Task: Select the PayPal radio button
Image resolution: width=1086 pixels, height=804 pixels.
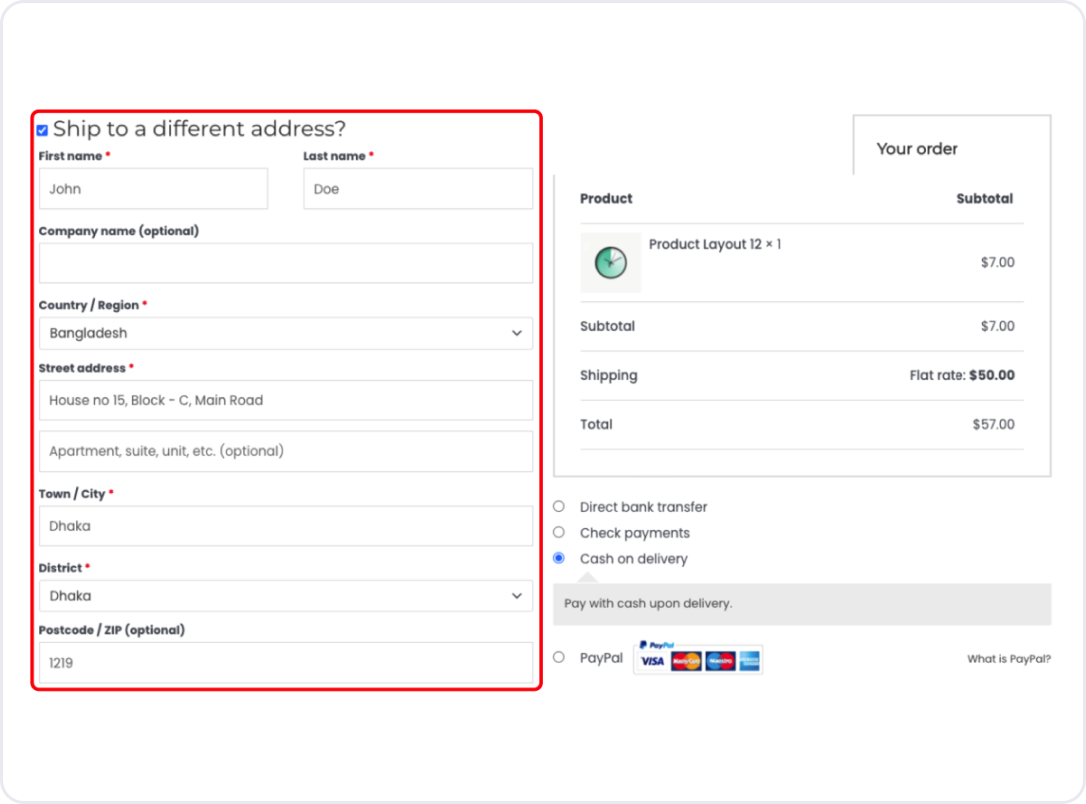Action: (x=559, y=657)
